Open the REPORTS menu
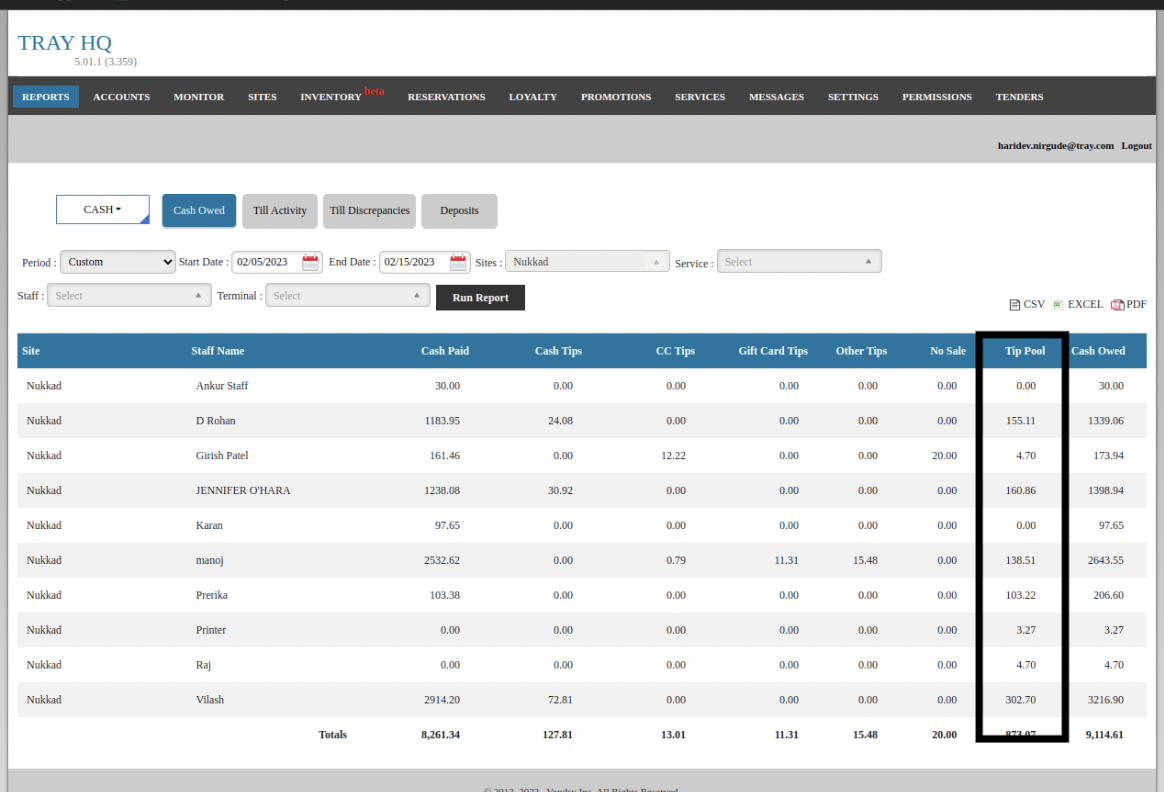Image resolution: width=1164 pixels, height=792 pixels. click(x=46, y=96)
